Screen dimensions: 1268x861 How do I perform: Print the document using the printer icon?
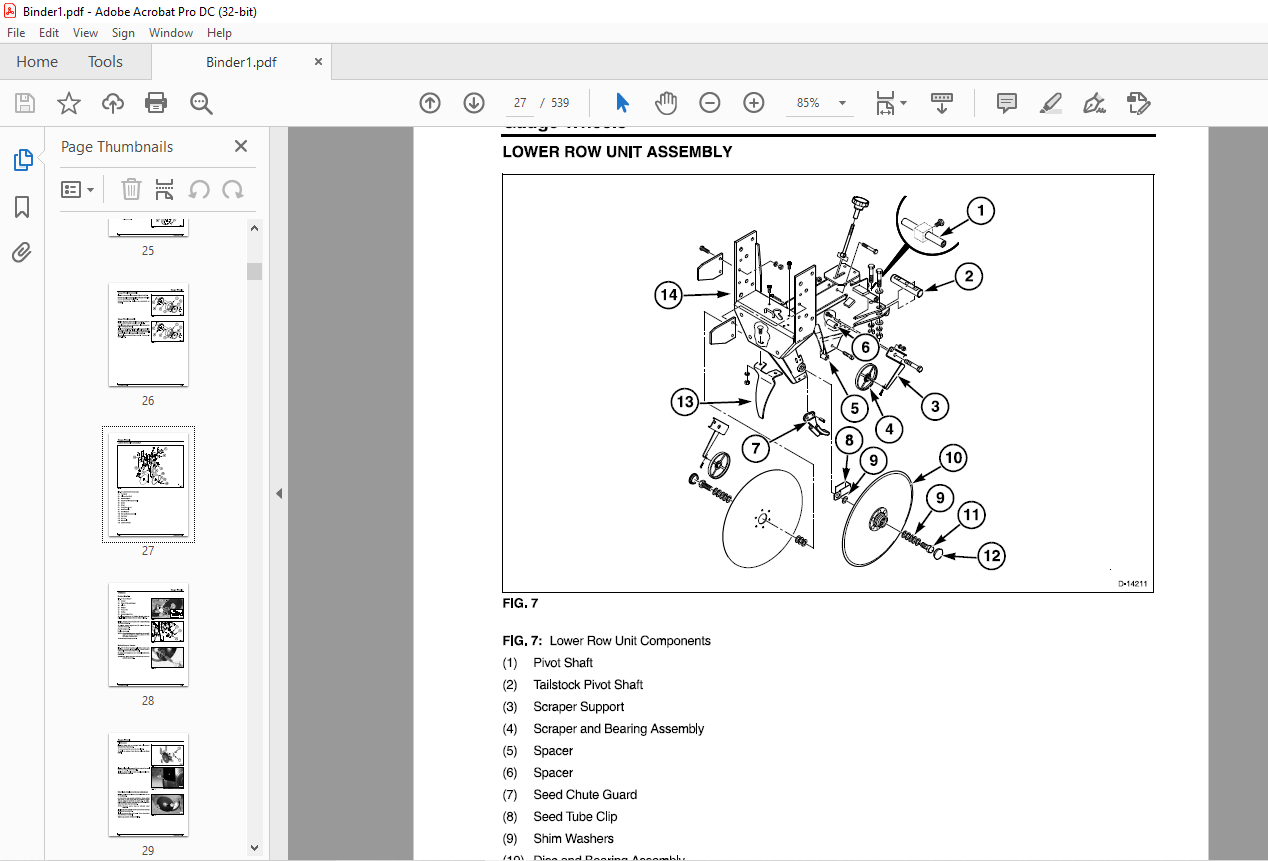[156, 103]
